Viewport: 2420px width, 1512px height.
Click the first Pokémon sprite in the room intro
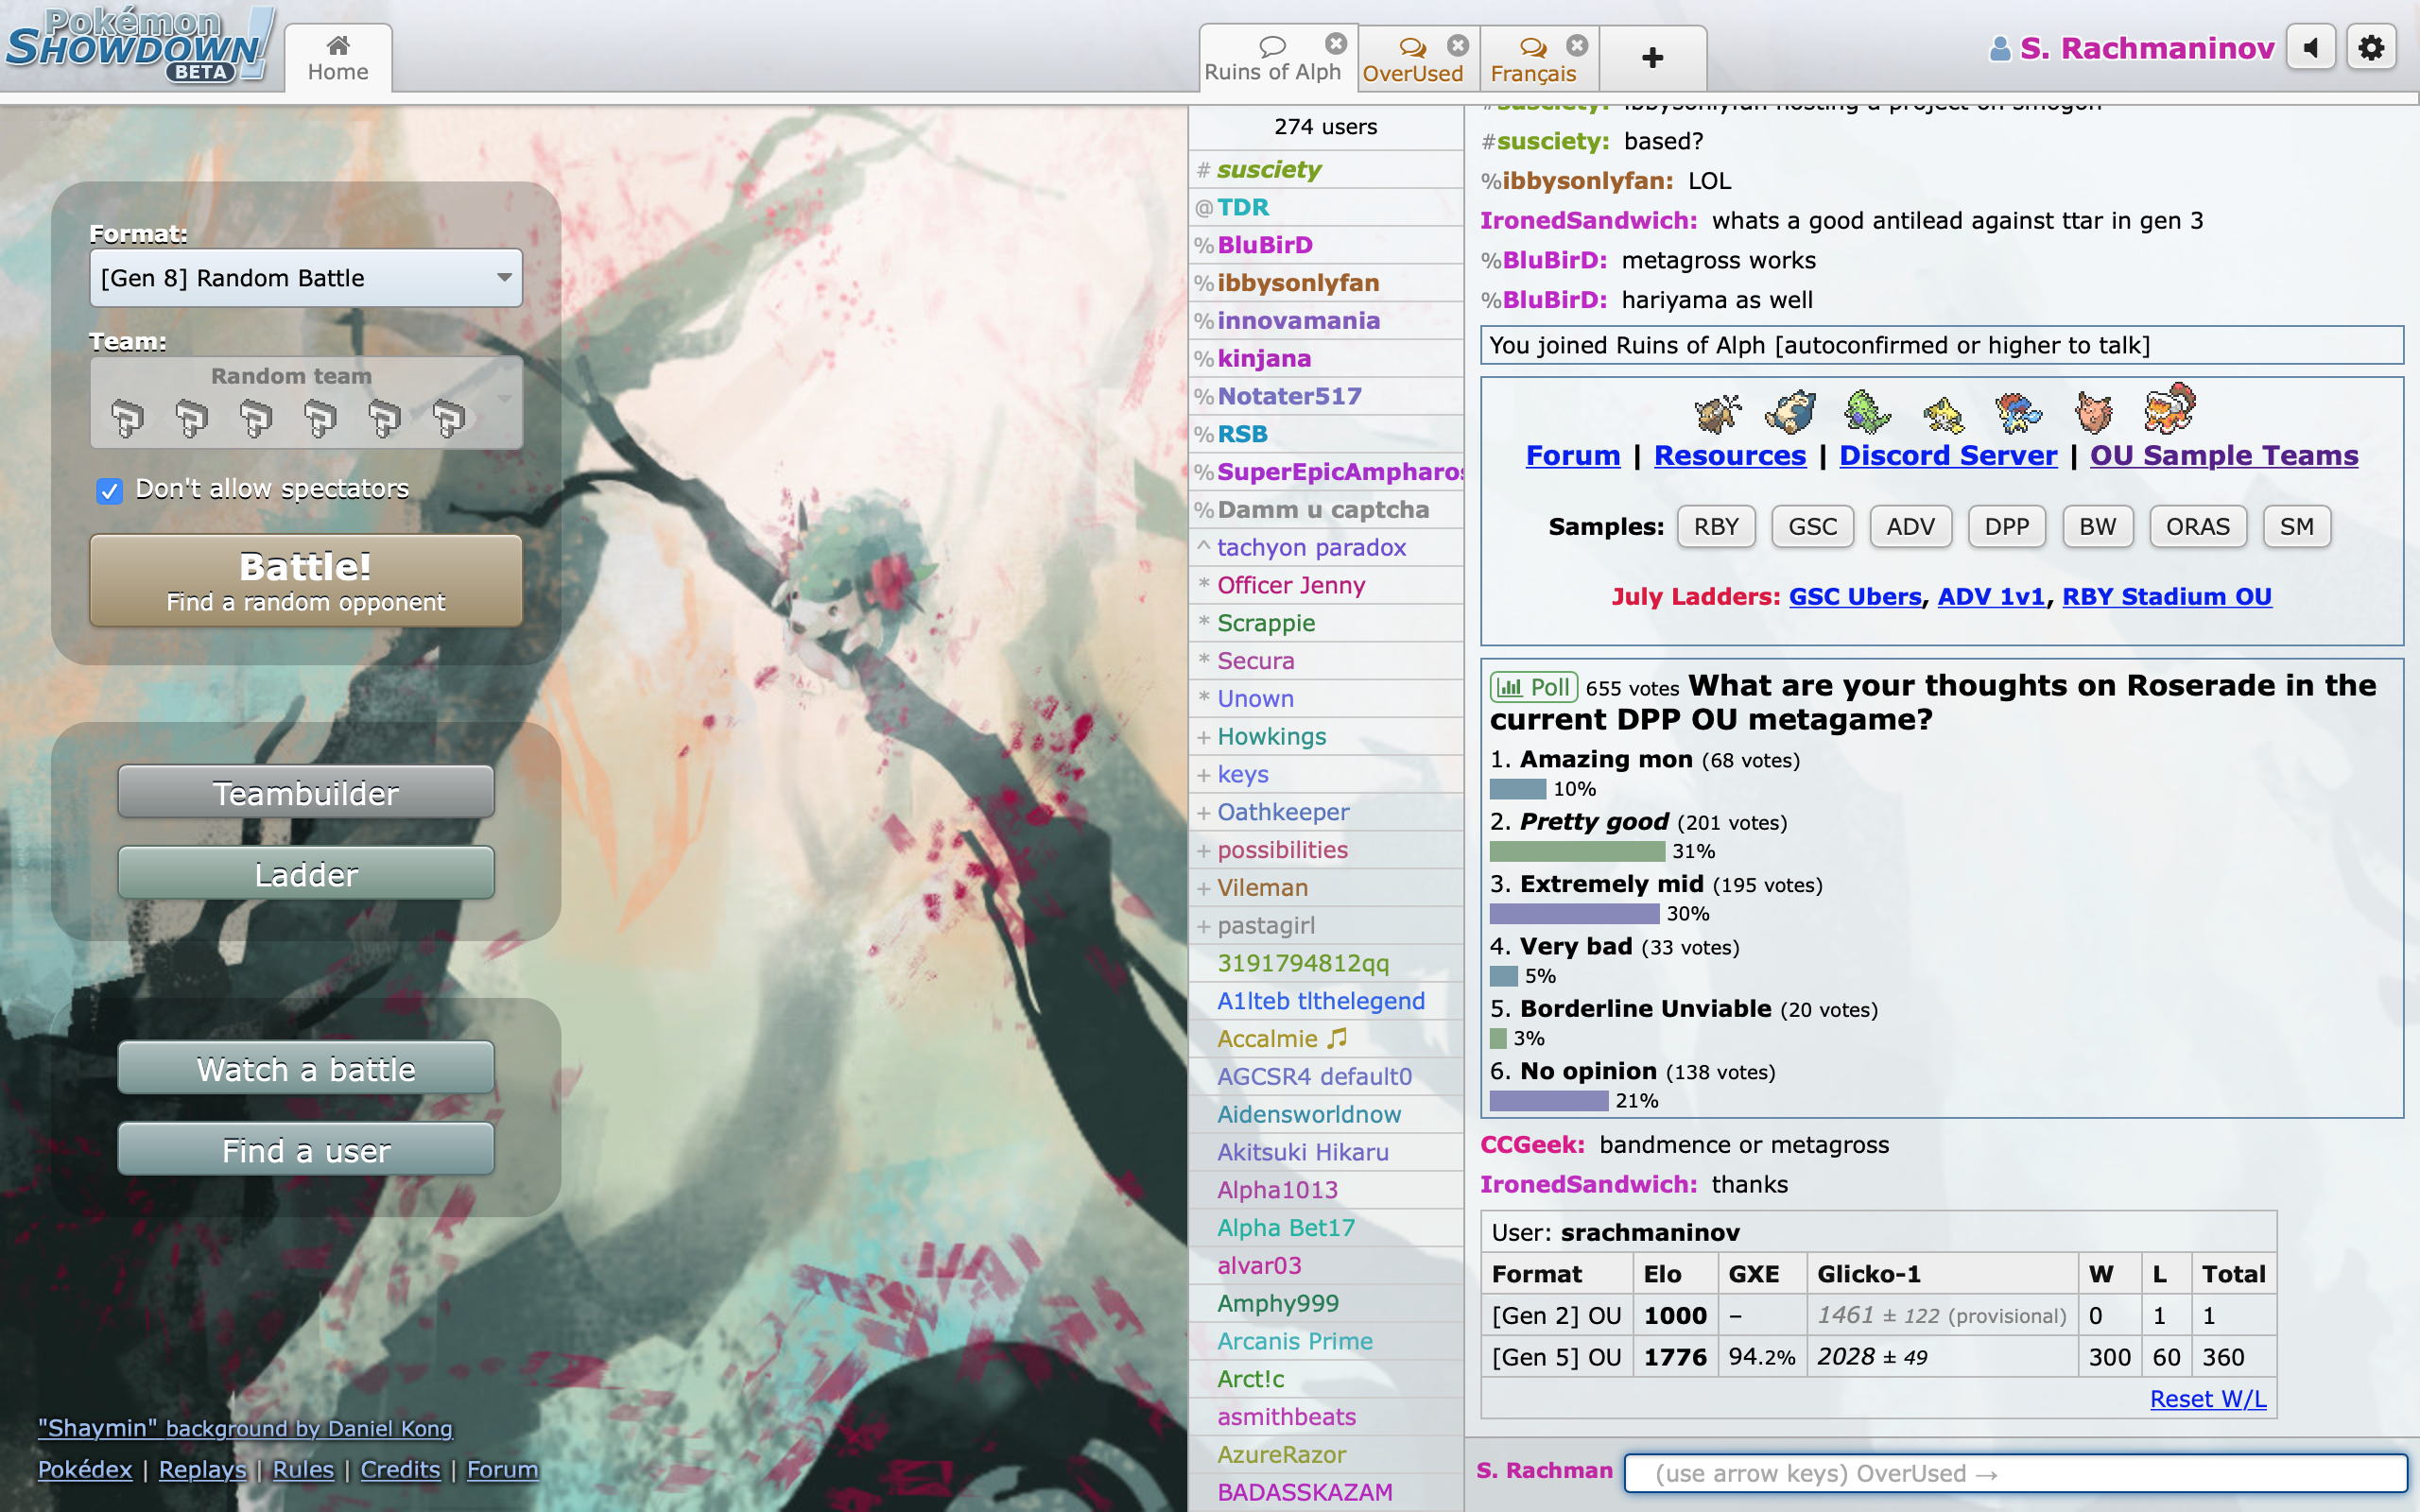coord(1717,412)
